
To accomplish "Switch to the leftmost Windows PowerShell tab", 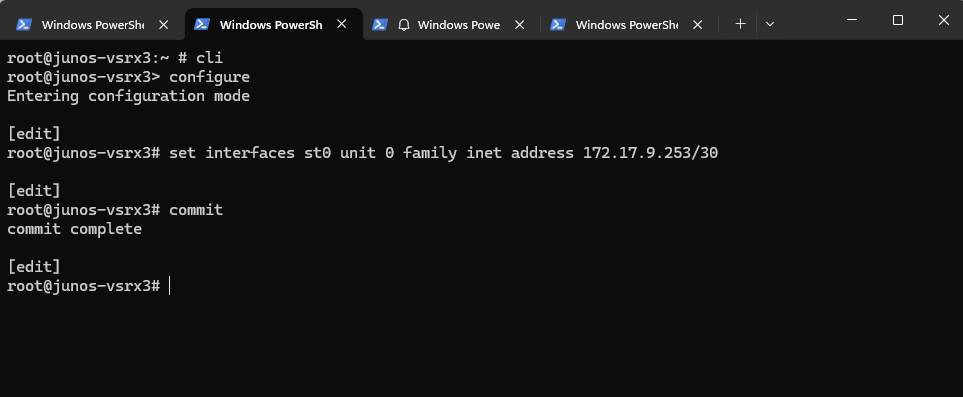I will (x=92, y=25).
